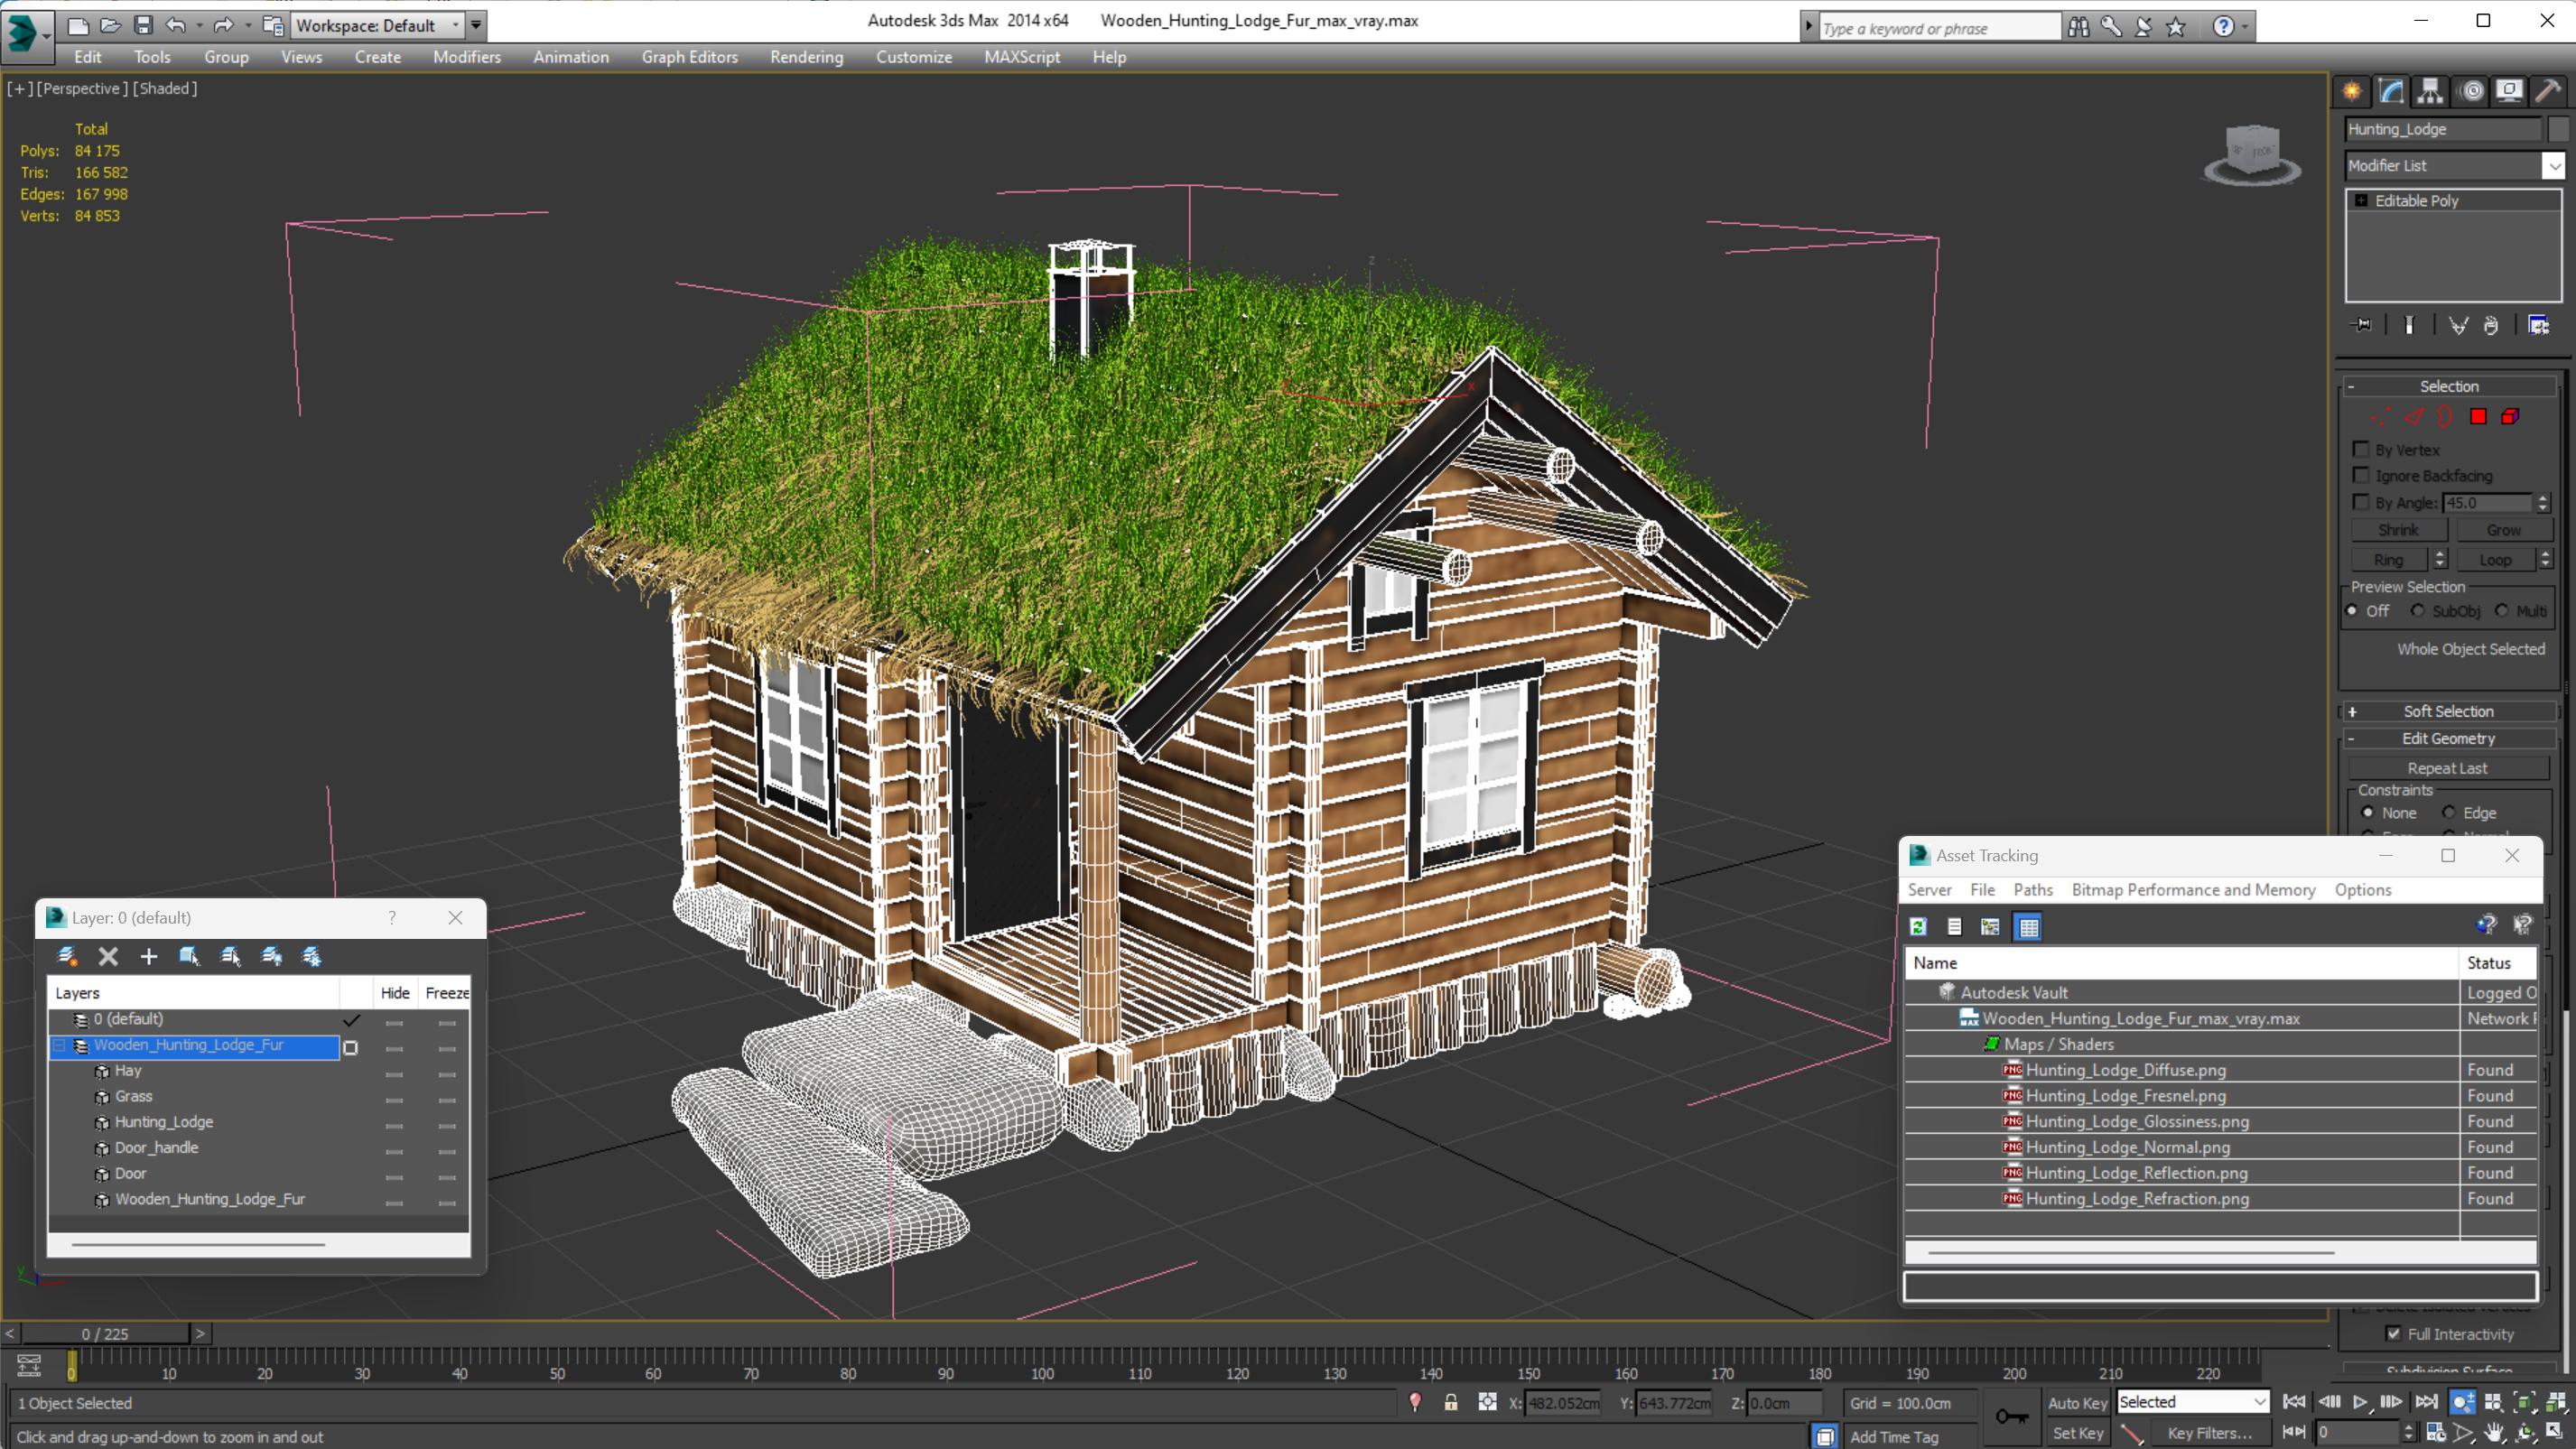Click Refresh icon in Asset Tracking
This screenshot has height=1449, width=2576.
1918,927
